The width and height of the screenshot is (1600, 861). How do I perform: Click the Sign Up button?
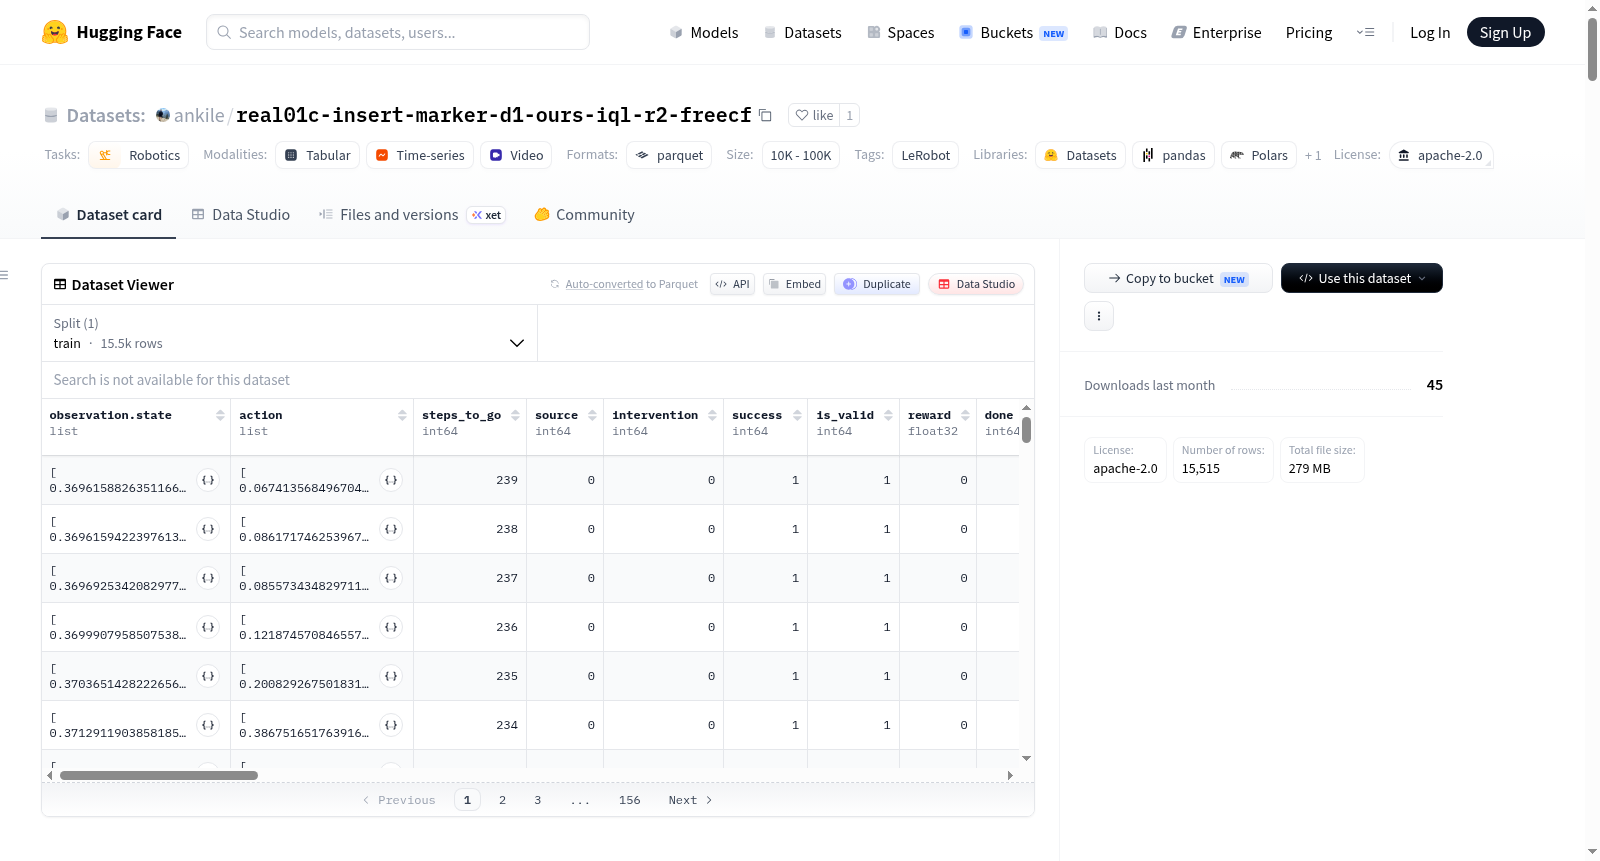click(1505, 32)
